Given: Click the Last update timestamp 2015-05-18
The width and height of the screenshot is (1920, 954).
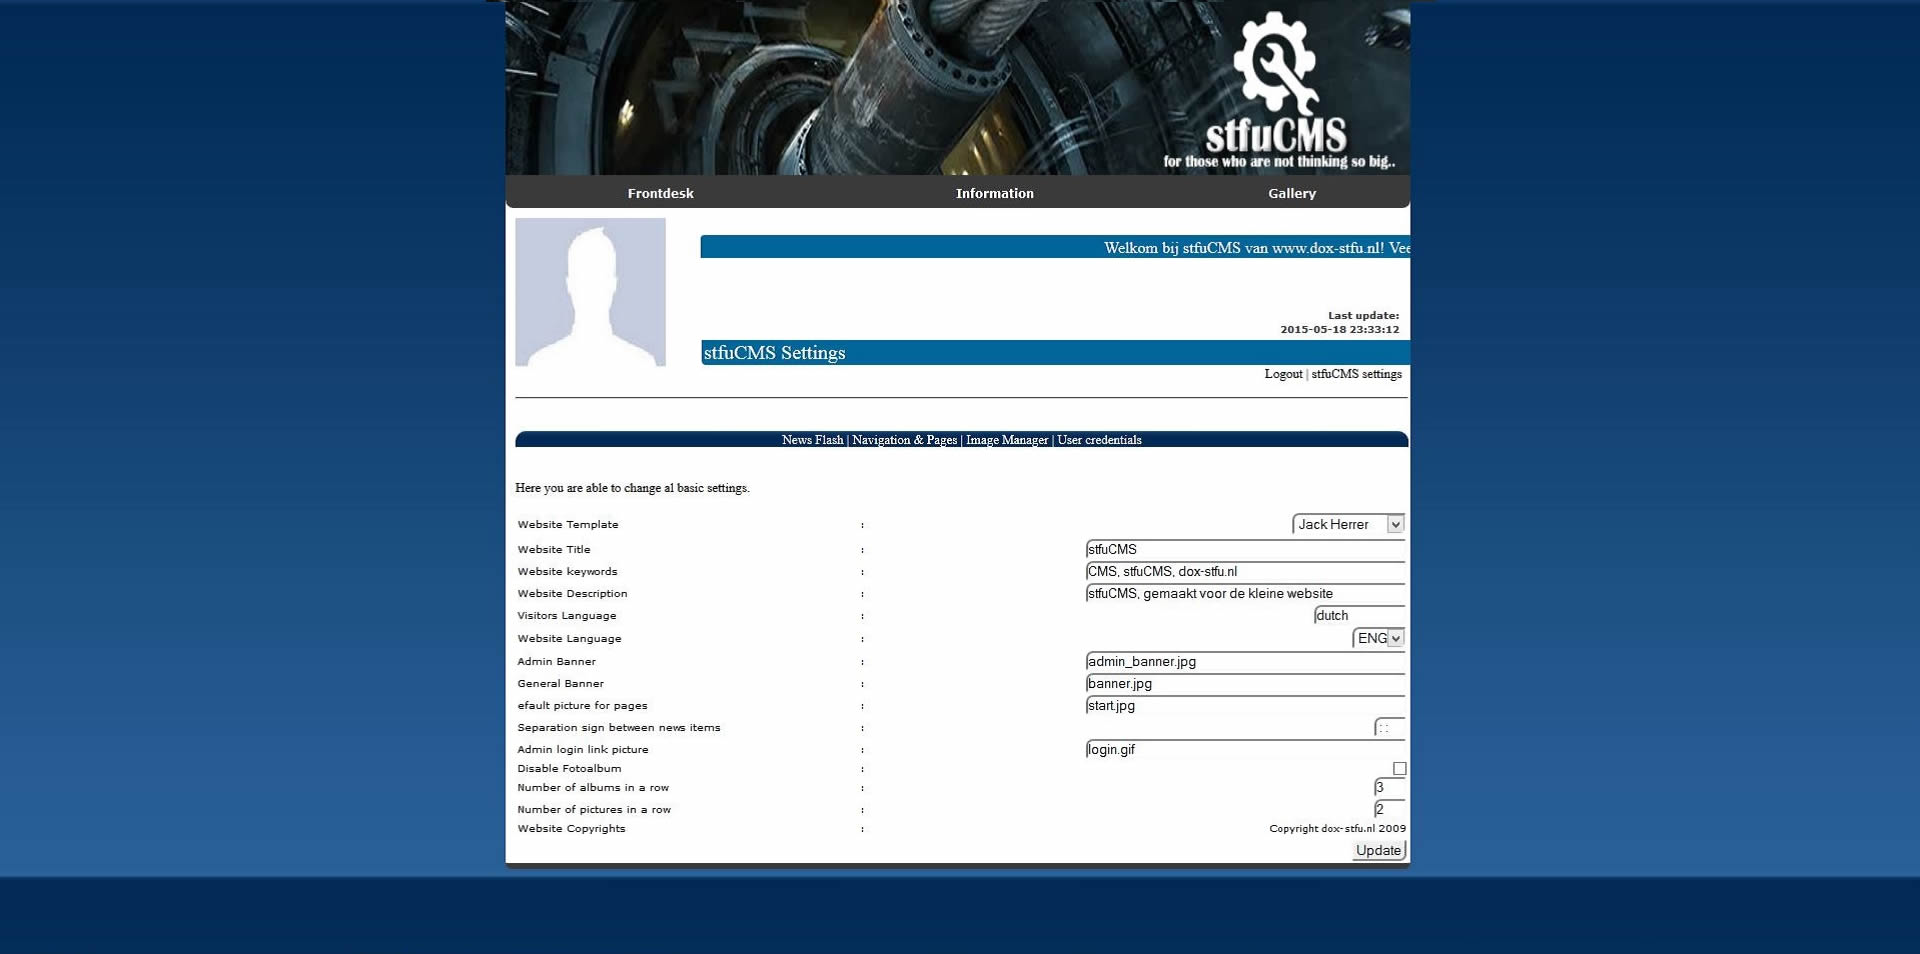Looking at the screenshot, I should (x=1339, y=329).
